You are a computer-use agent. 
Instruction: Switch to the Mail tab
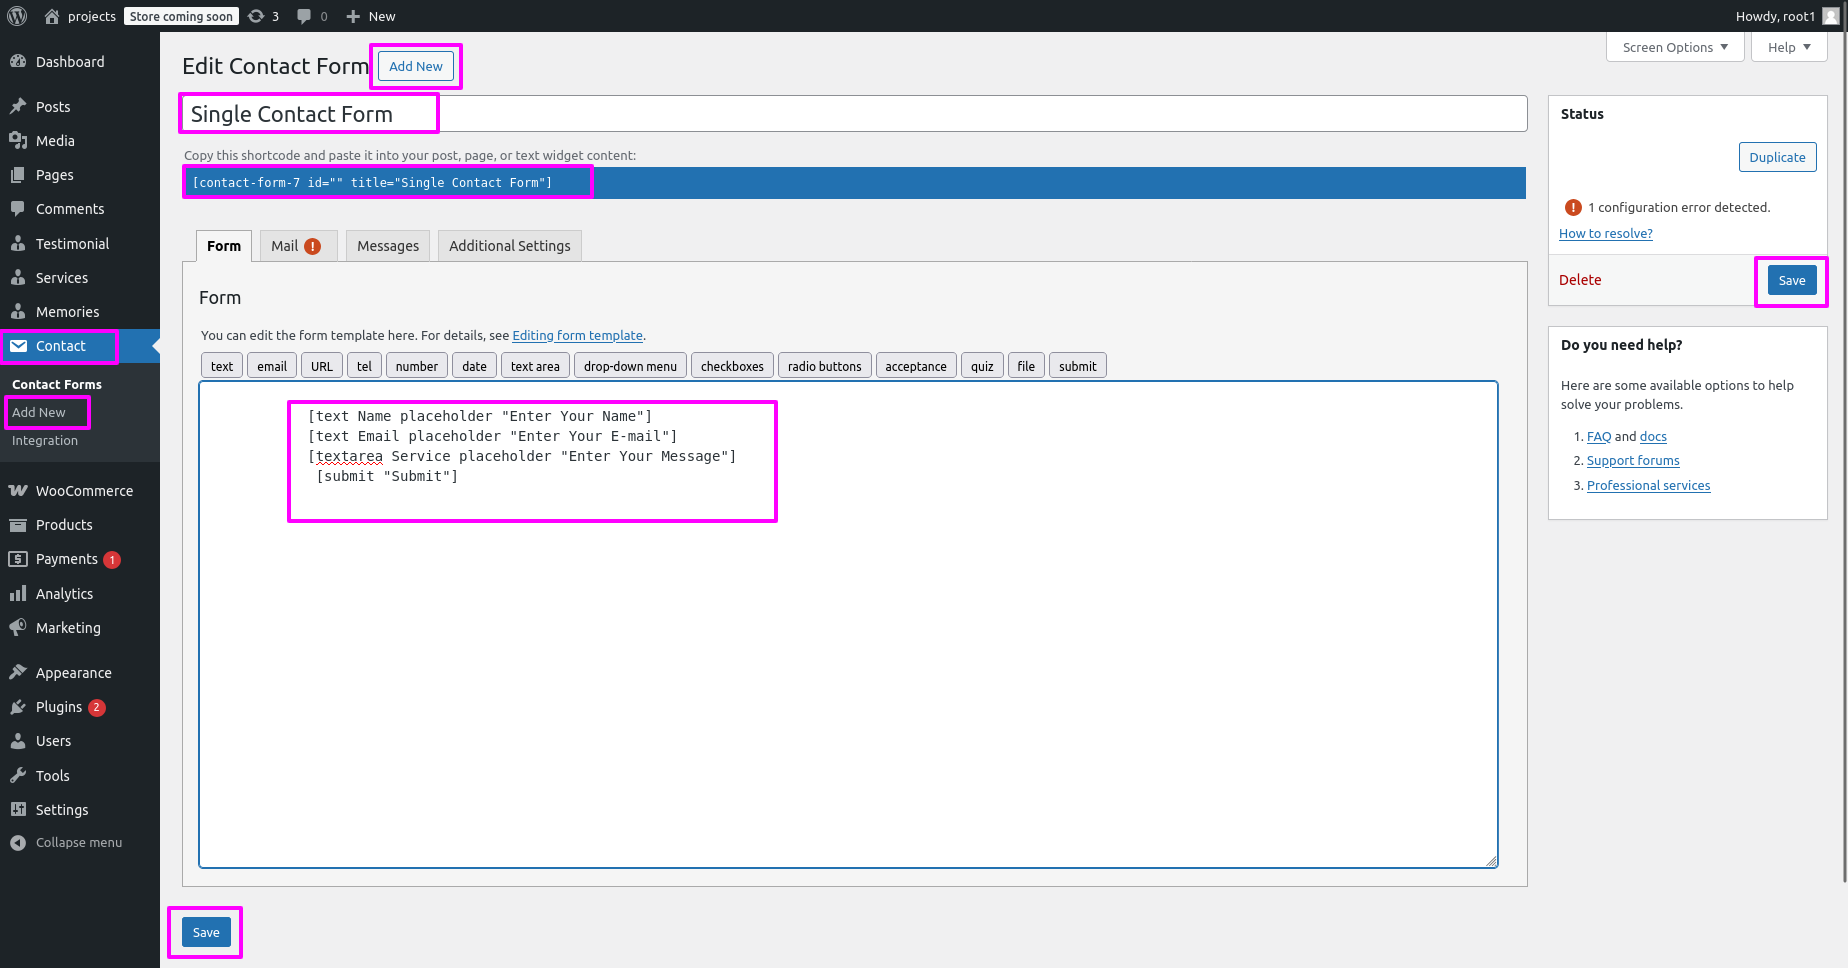296,246
